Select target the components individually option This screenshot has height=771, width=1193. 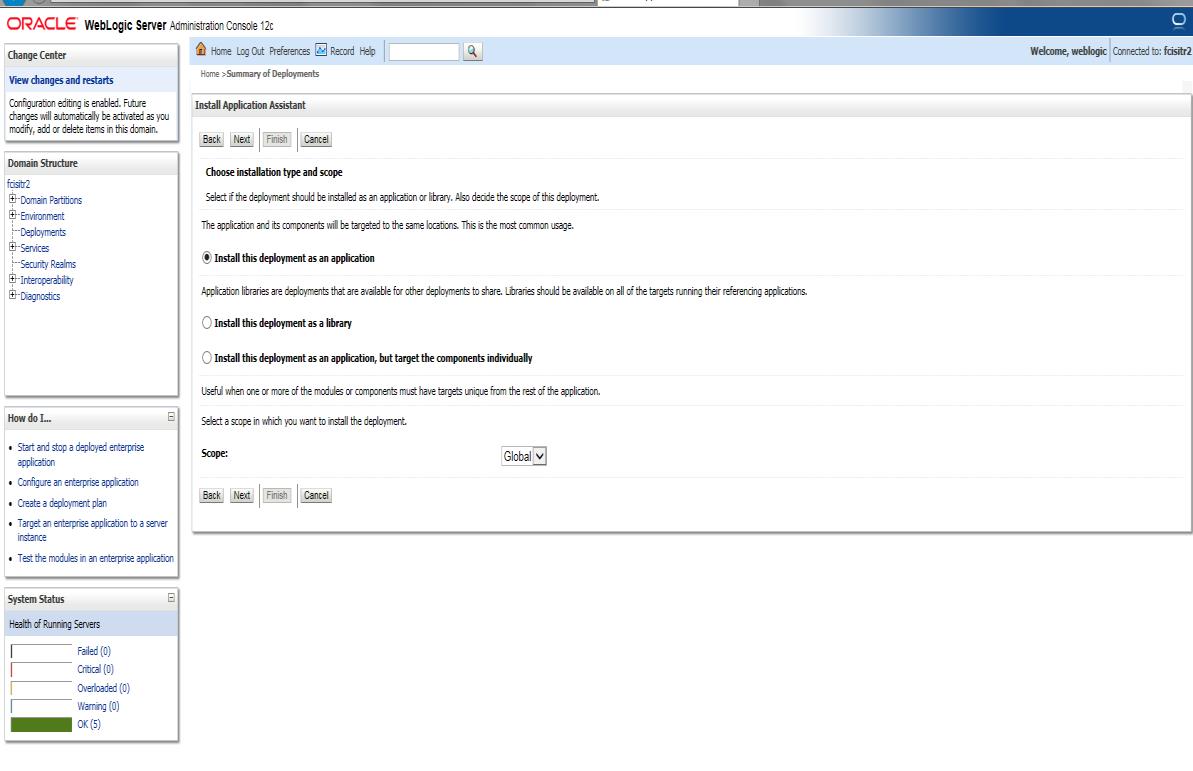[x=207, y=358]
